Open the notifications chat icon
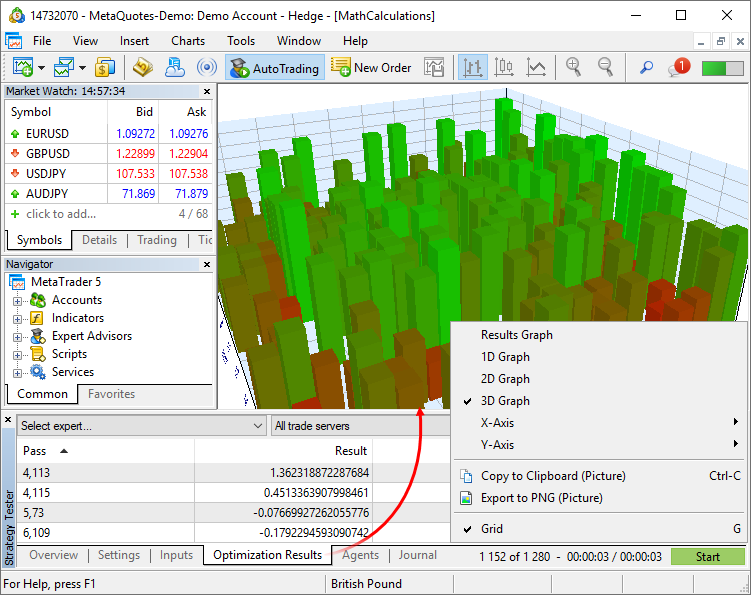 tap(679, 68)
